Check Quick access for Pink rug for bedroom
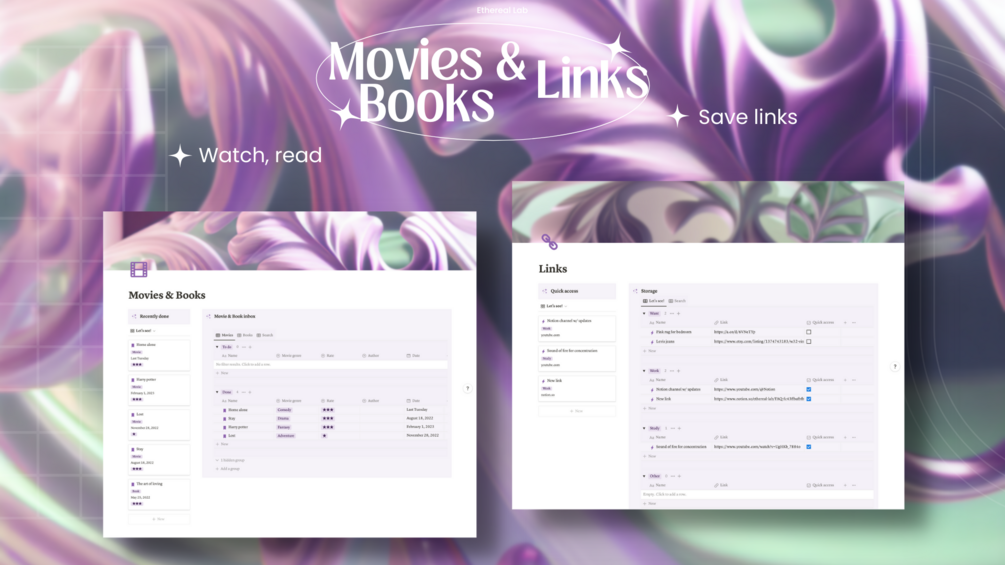 coord(808,332)
